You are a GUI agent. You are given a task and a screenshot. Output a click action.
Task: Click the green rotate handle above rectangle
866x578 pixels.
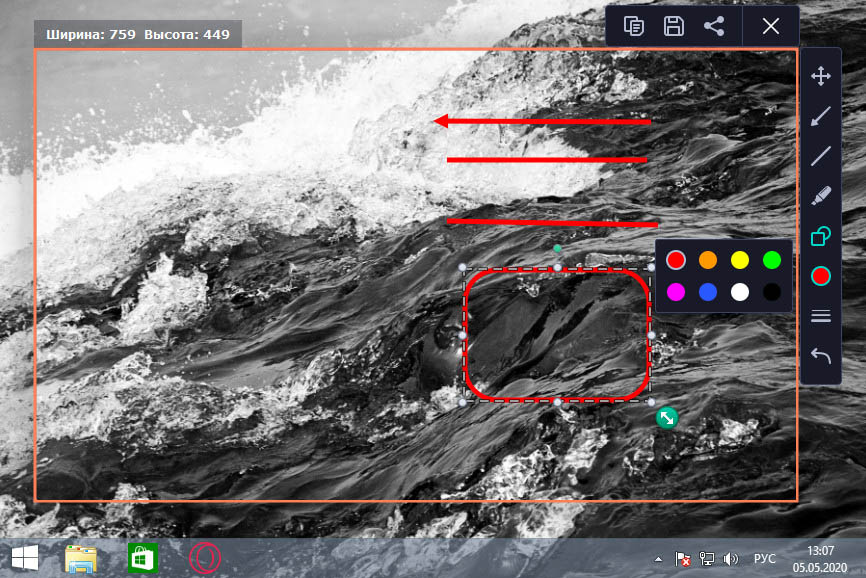[557, 249]
